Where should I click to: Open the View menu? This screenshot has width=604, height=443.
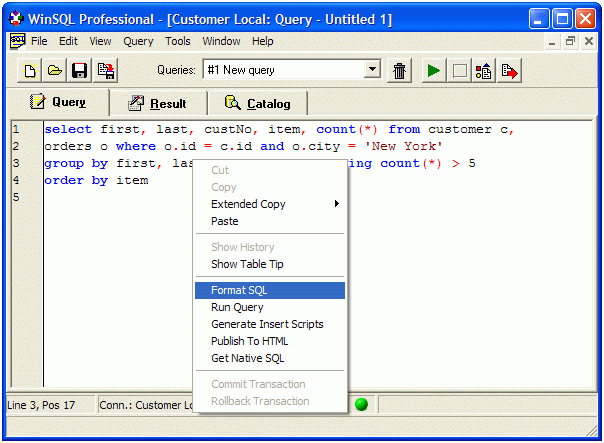pyautogui.click(x=100, y=41)
